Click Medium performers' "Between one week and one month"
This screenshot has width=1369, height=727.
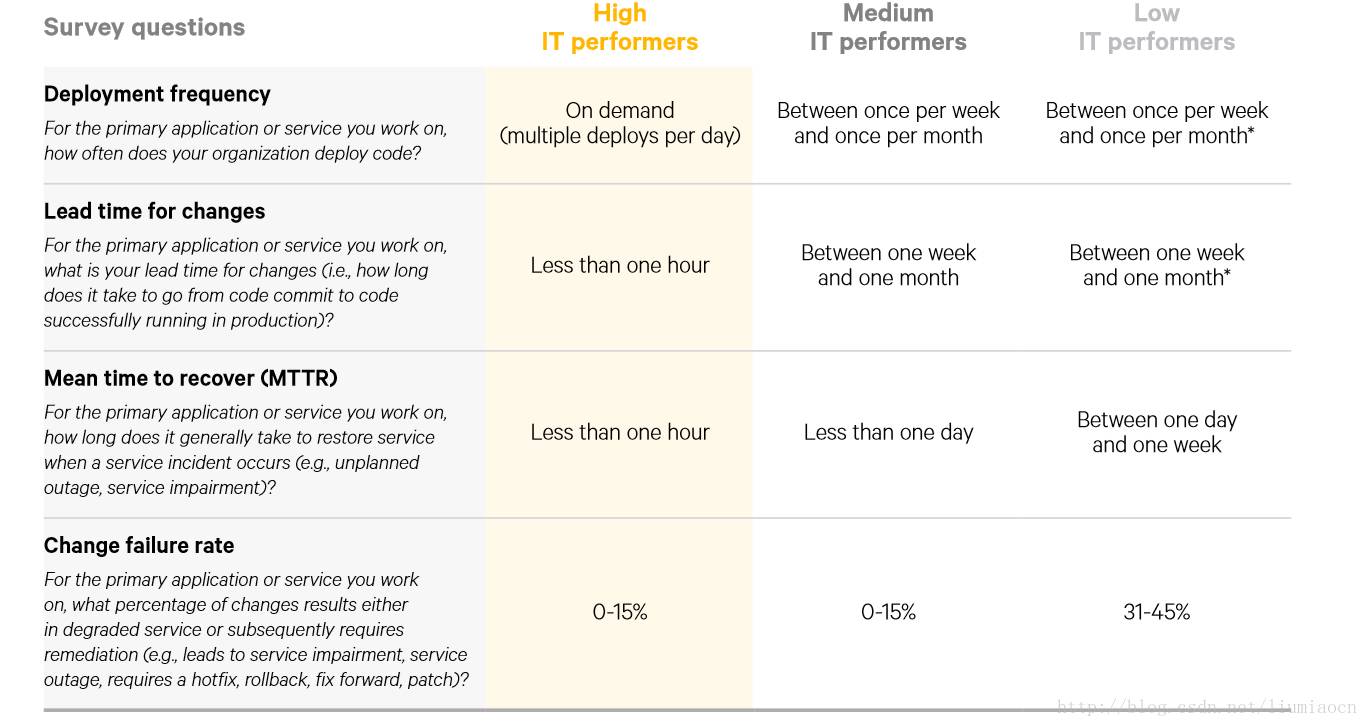coord(888,265)
